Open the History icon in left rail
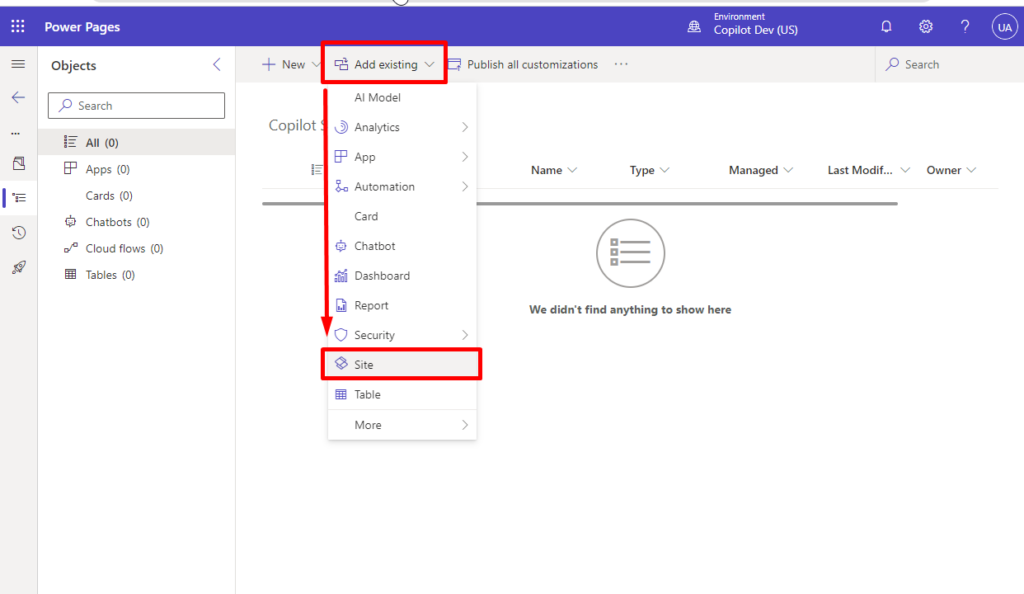This screenshot has width=1024, height=594. tap(19, 232)
